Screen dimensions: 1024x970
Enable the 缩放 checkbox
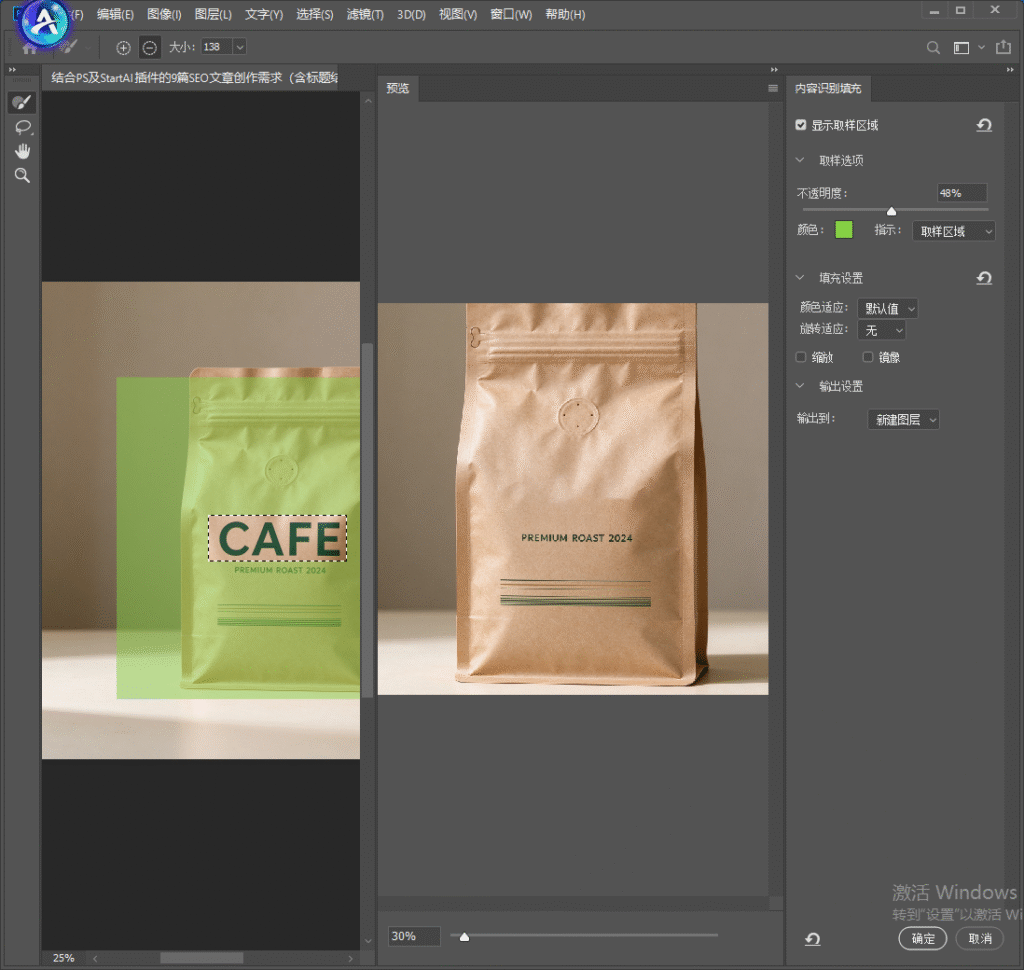[801, 357]
